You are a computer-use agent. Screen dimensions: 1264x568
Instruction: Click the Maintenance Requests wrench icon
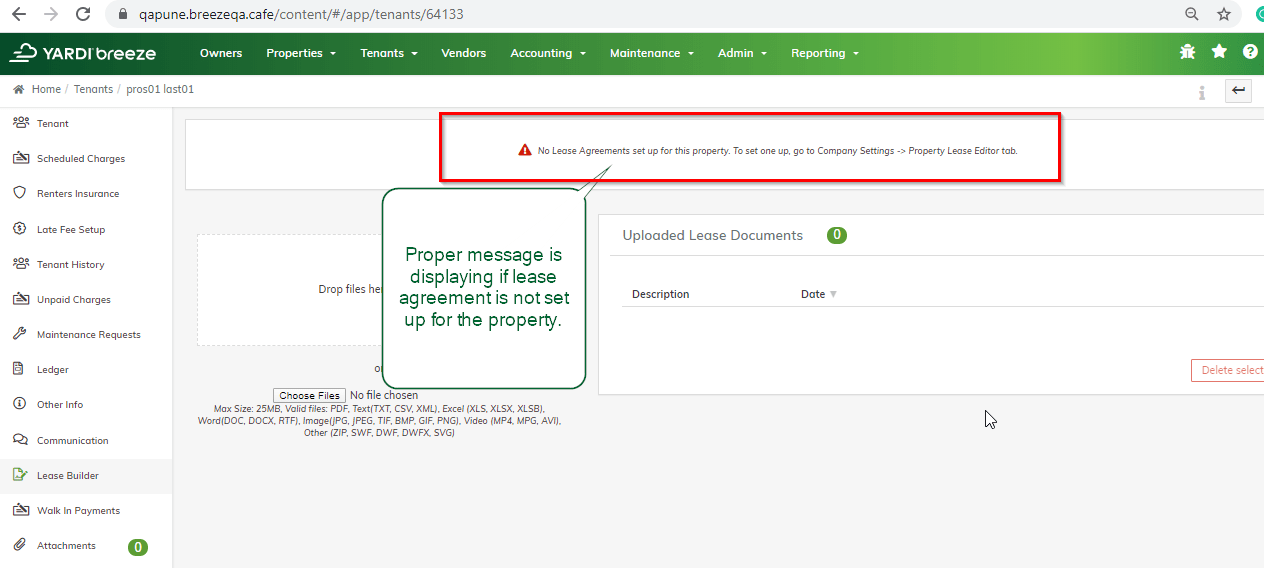coord(19,334)
